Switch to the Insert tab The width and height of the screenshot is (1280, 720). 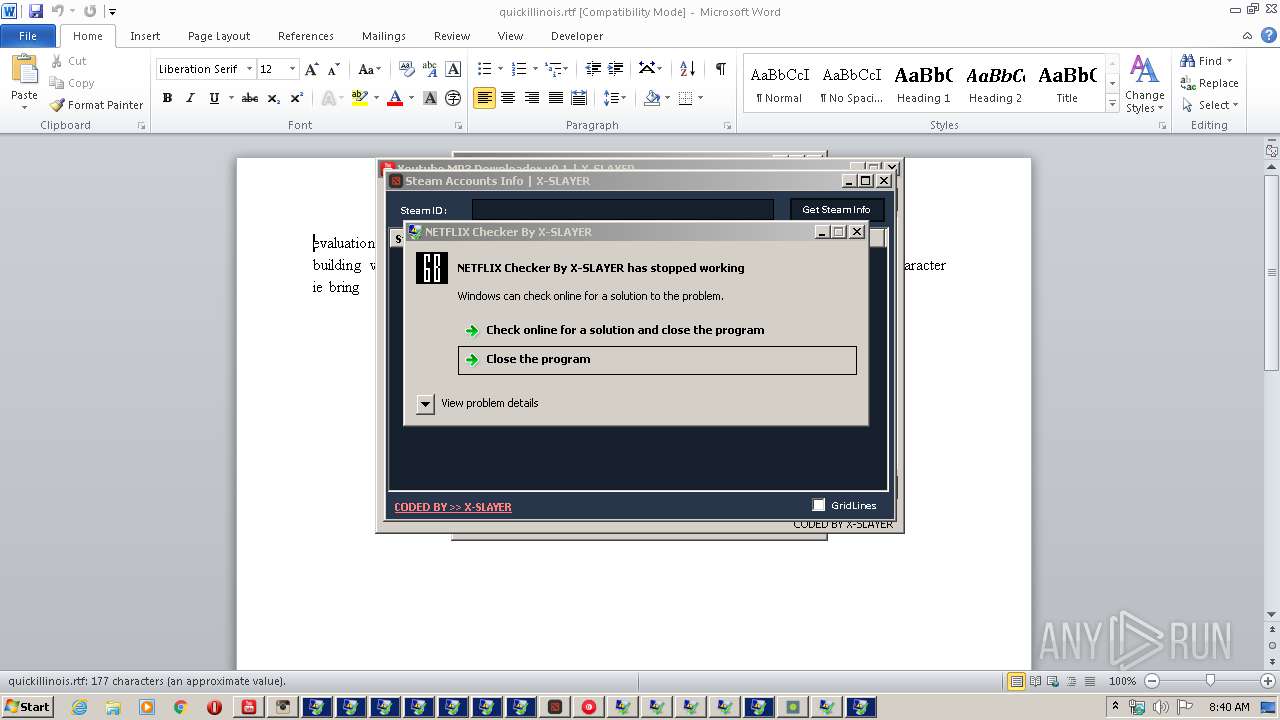point(145,36)
